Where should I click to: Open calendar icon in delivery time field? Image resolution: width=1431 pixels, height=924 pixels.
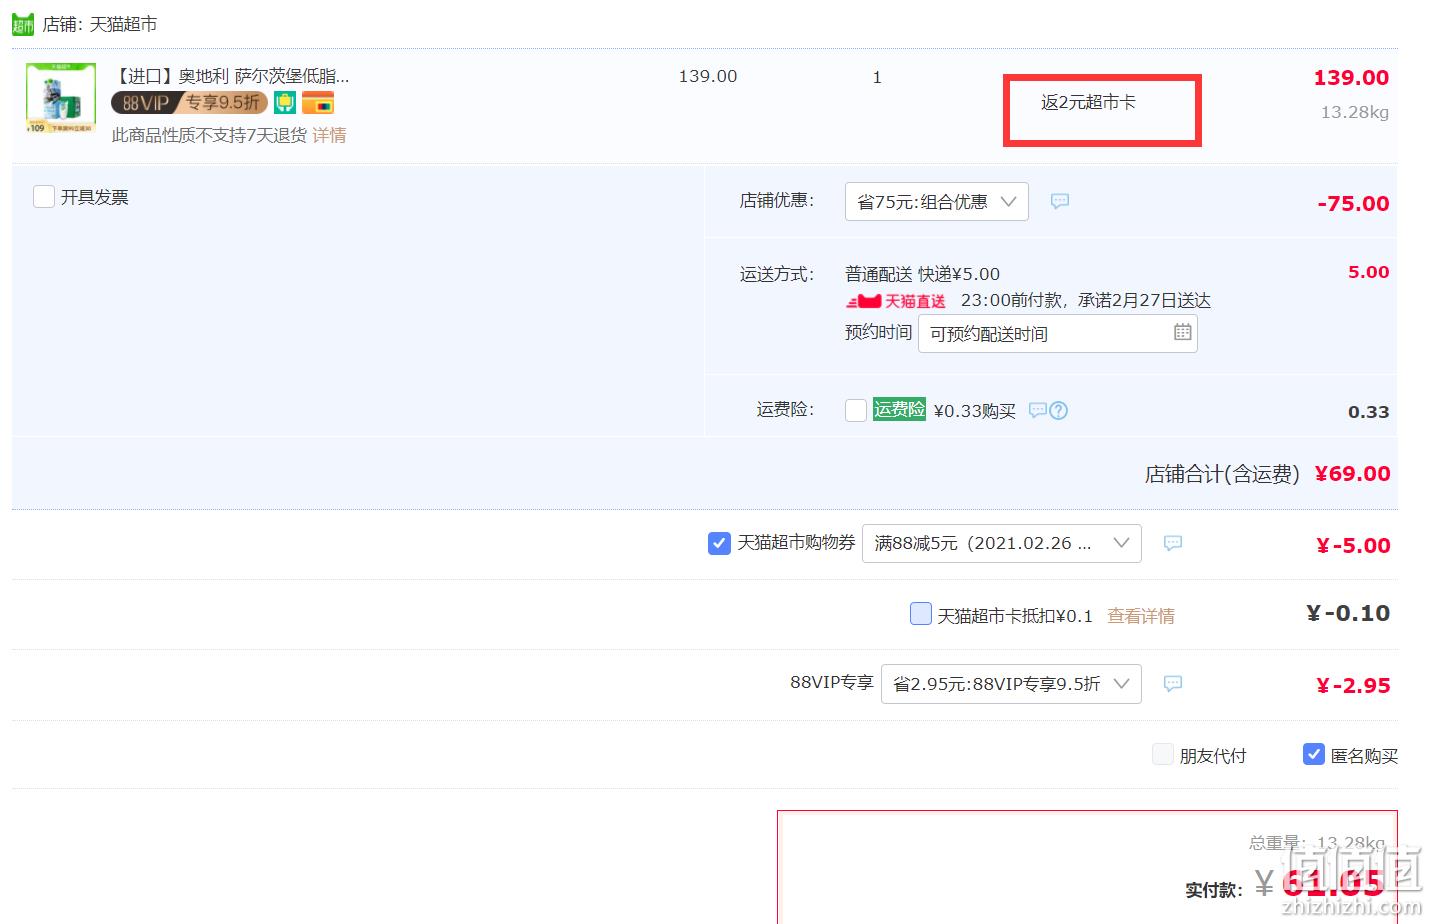click(1182, 332)
